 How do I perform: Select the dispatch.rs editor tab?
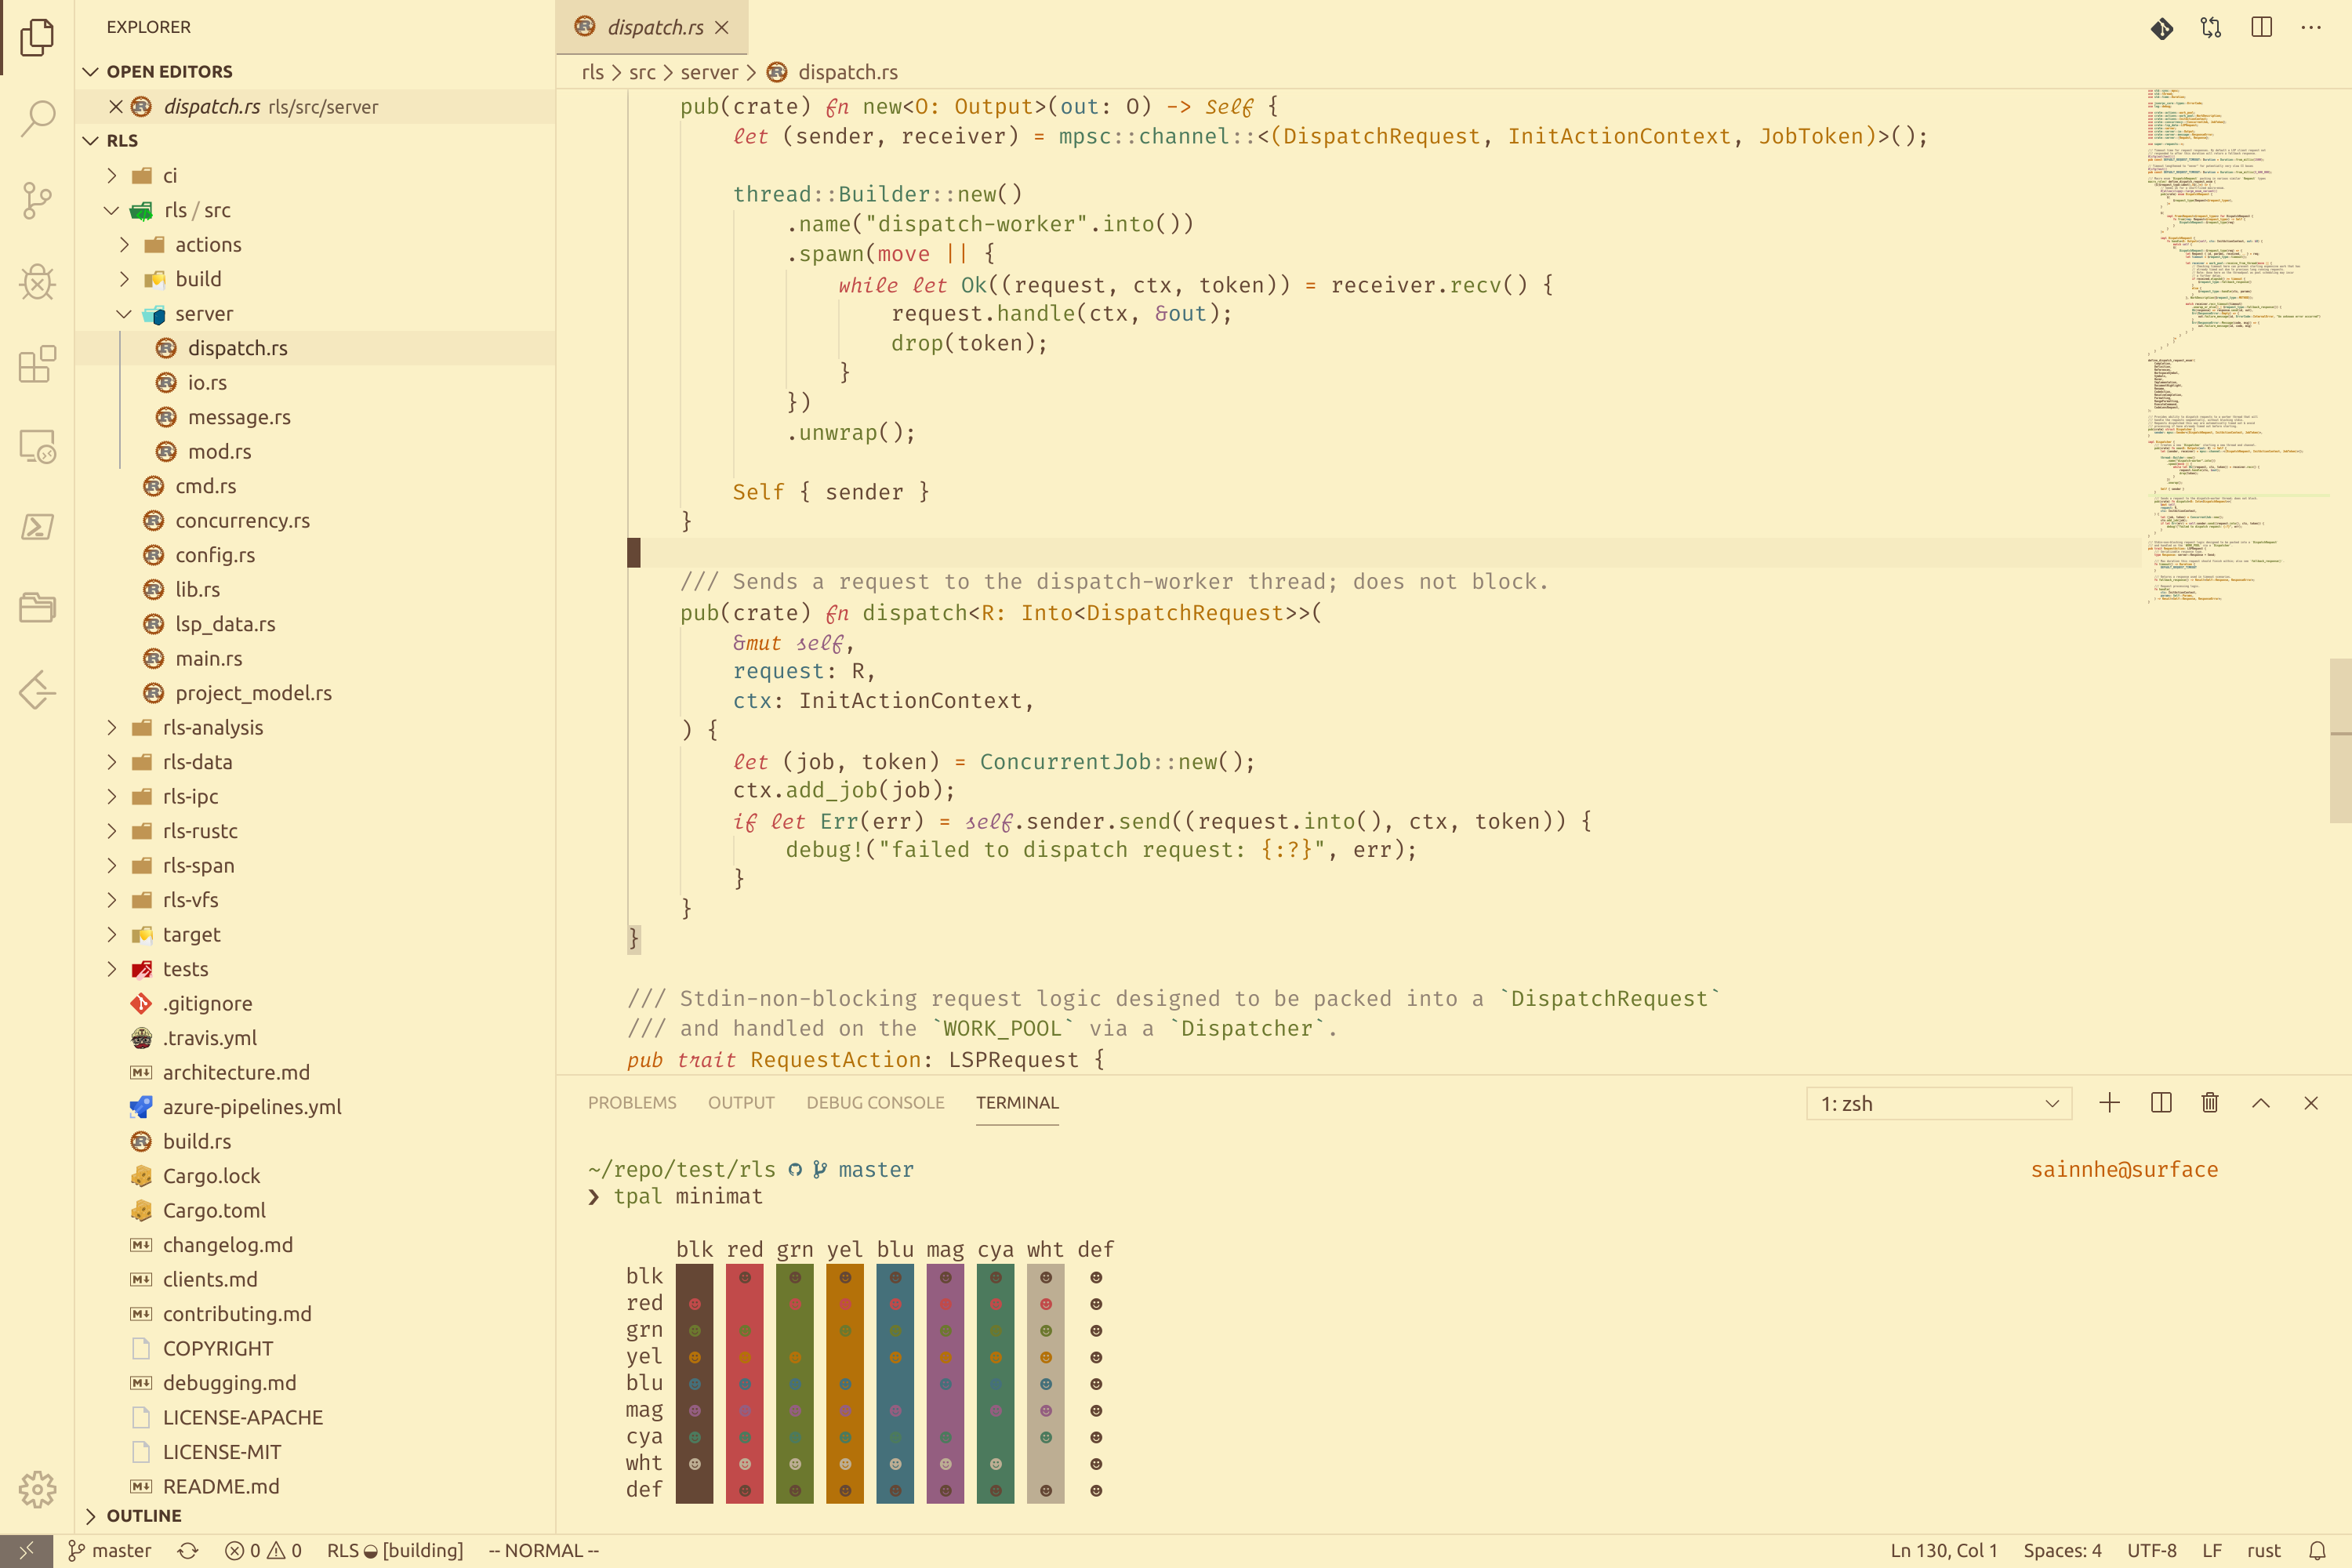coord(654,28)
